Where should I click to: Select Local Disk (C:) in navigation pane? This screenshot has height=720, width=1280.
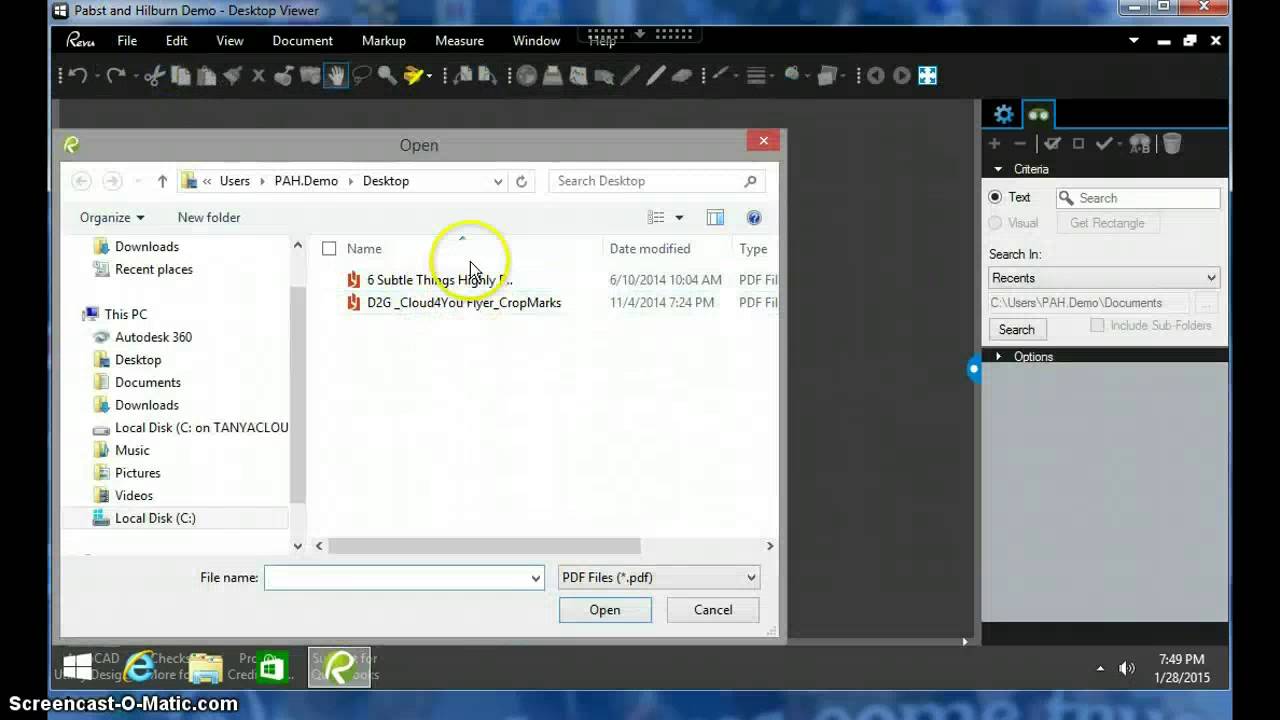[155, 518]
